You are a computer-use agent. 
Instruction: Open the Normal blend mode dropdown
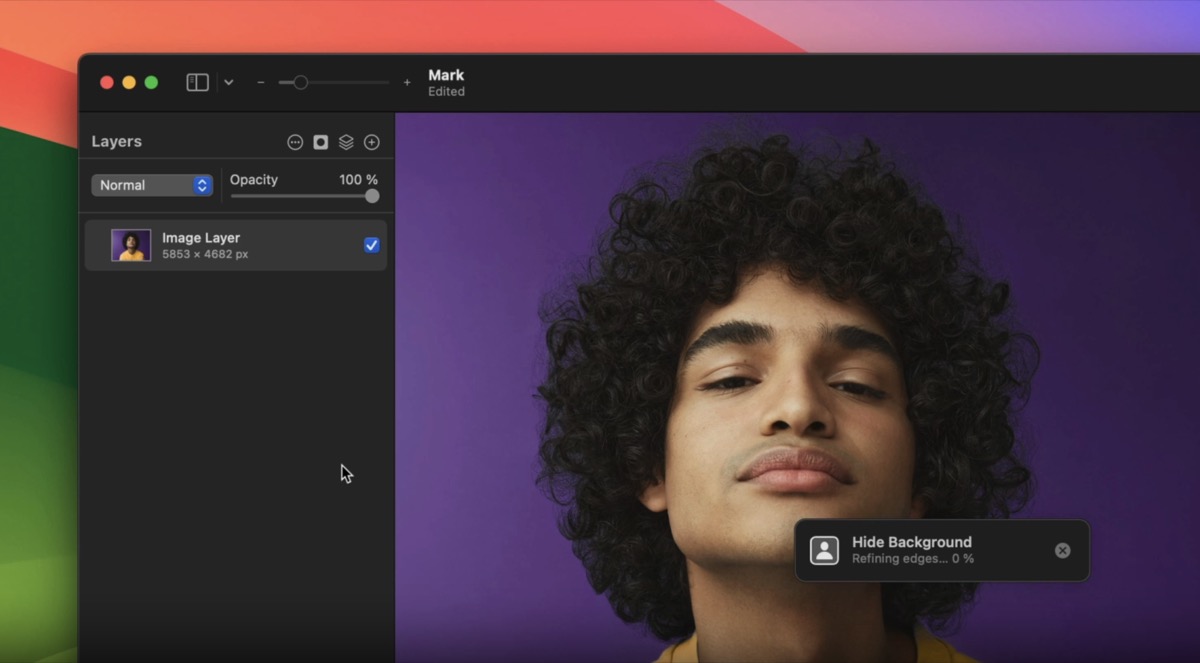click(152, 185)
